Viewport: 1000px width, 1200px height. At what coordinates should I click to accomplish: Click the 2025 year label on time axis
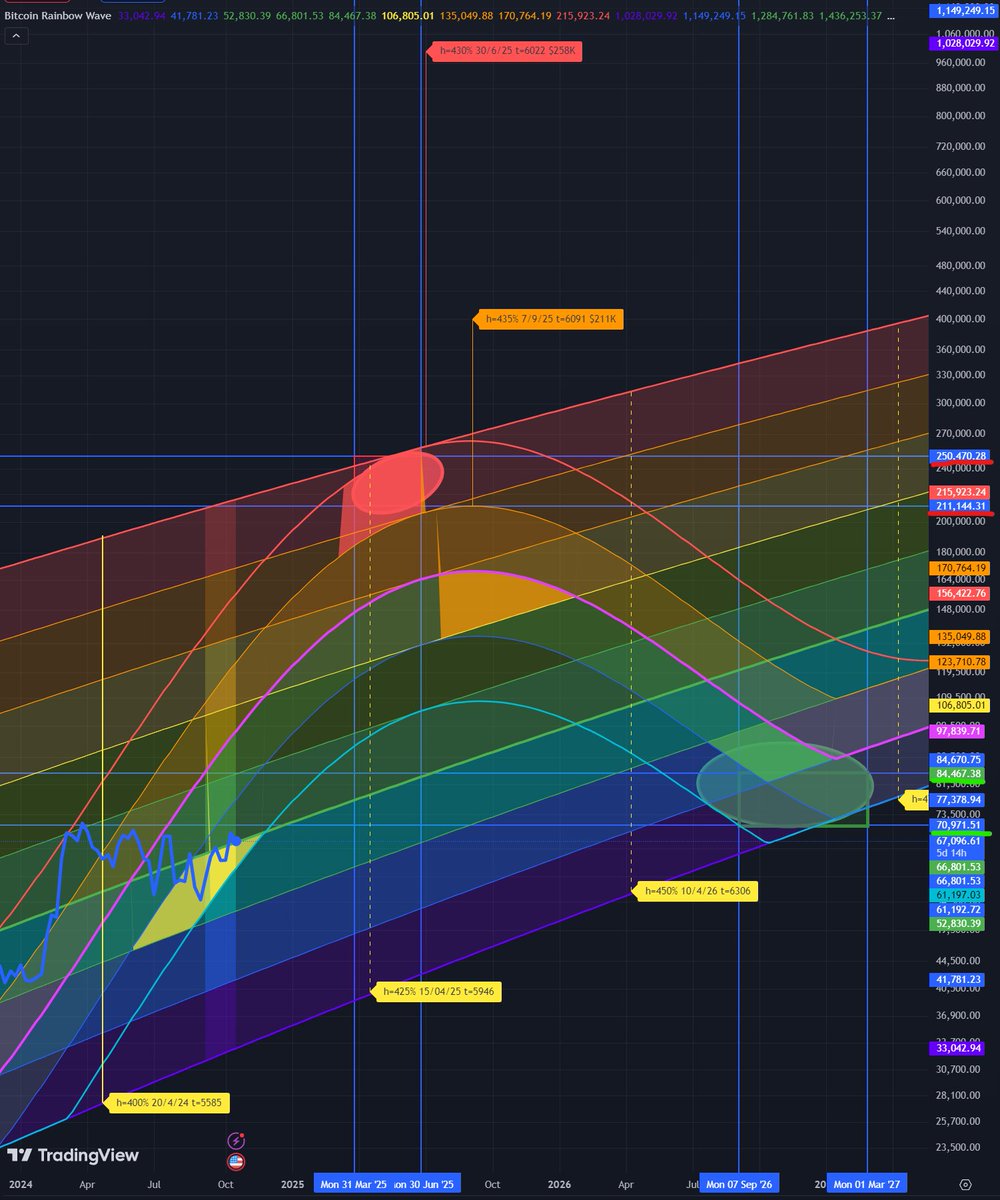coord(292,1184)
